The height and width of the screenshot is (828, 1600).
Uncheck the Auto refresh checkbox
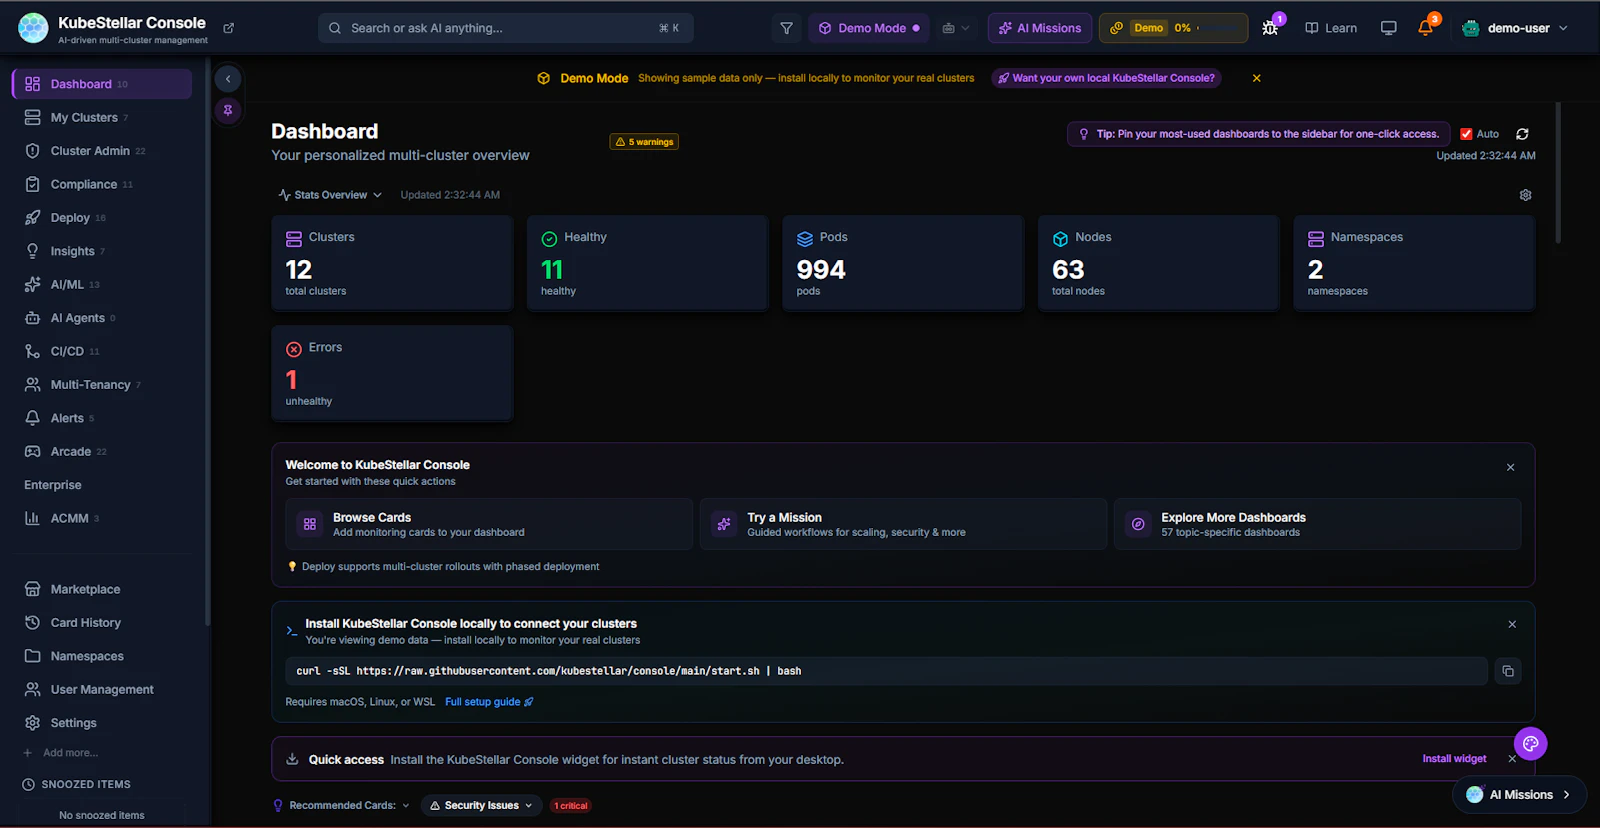[1466, 134]
